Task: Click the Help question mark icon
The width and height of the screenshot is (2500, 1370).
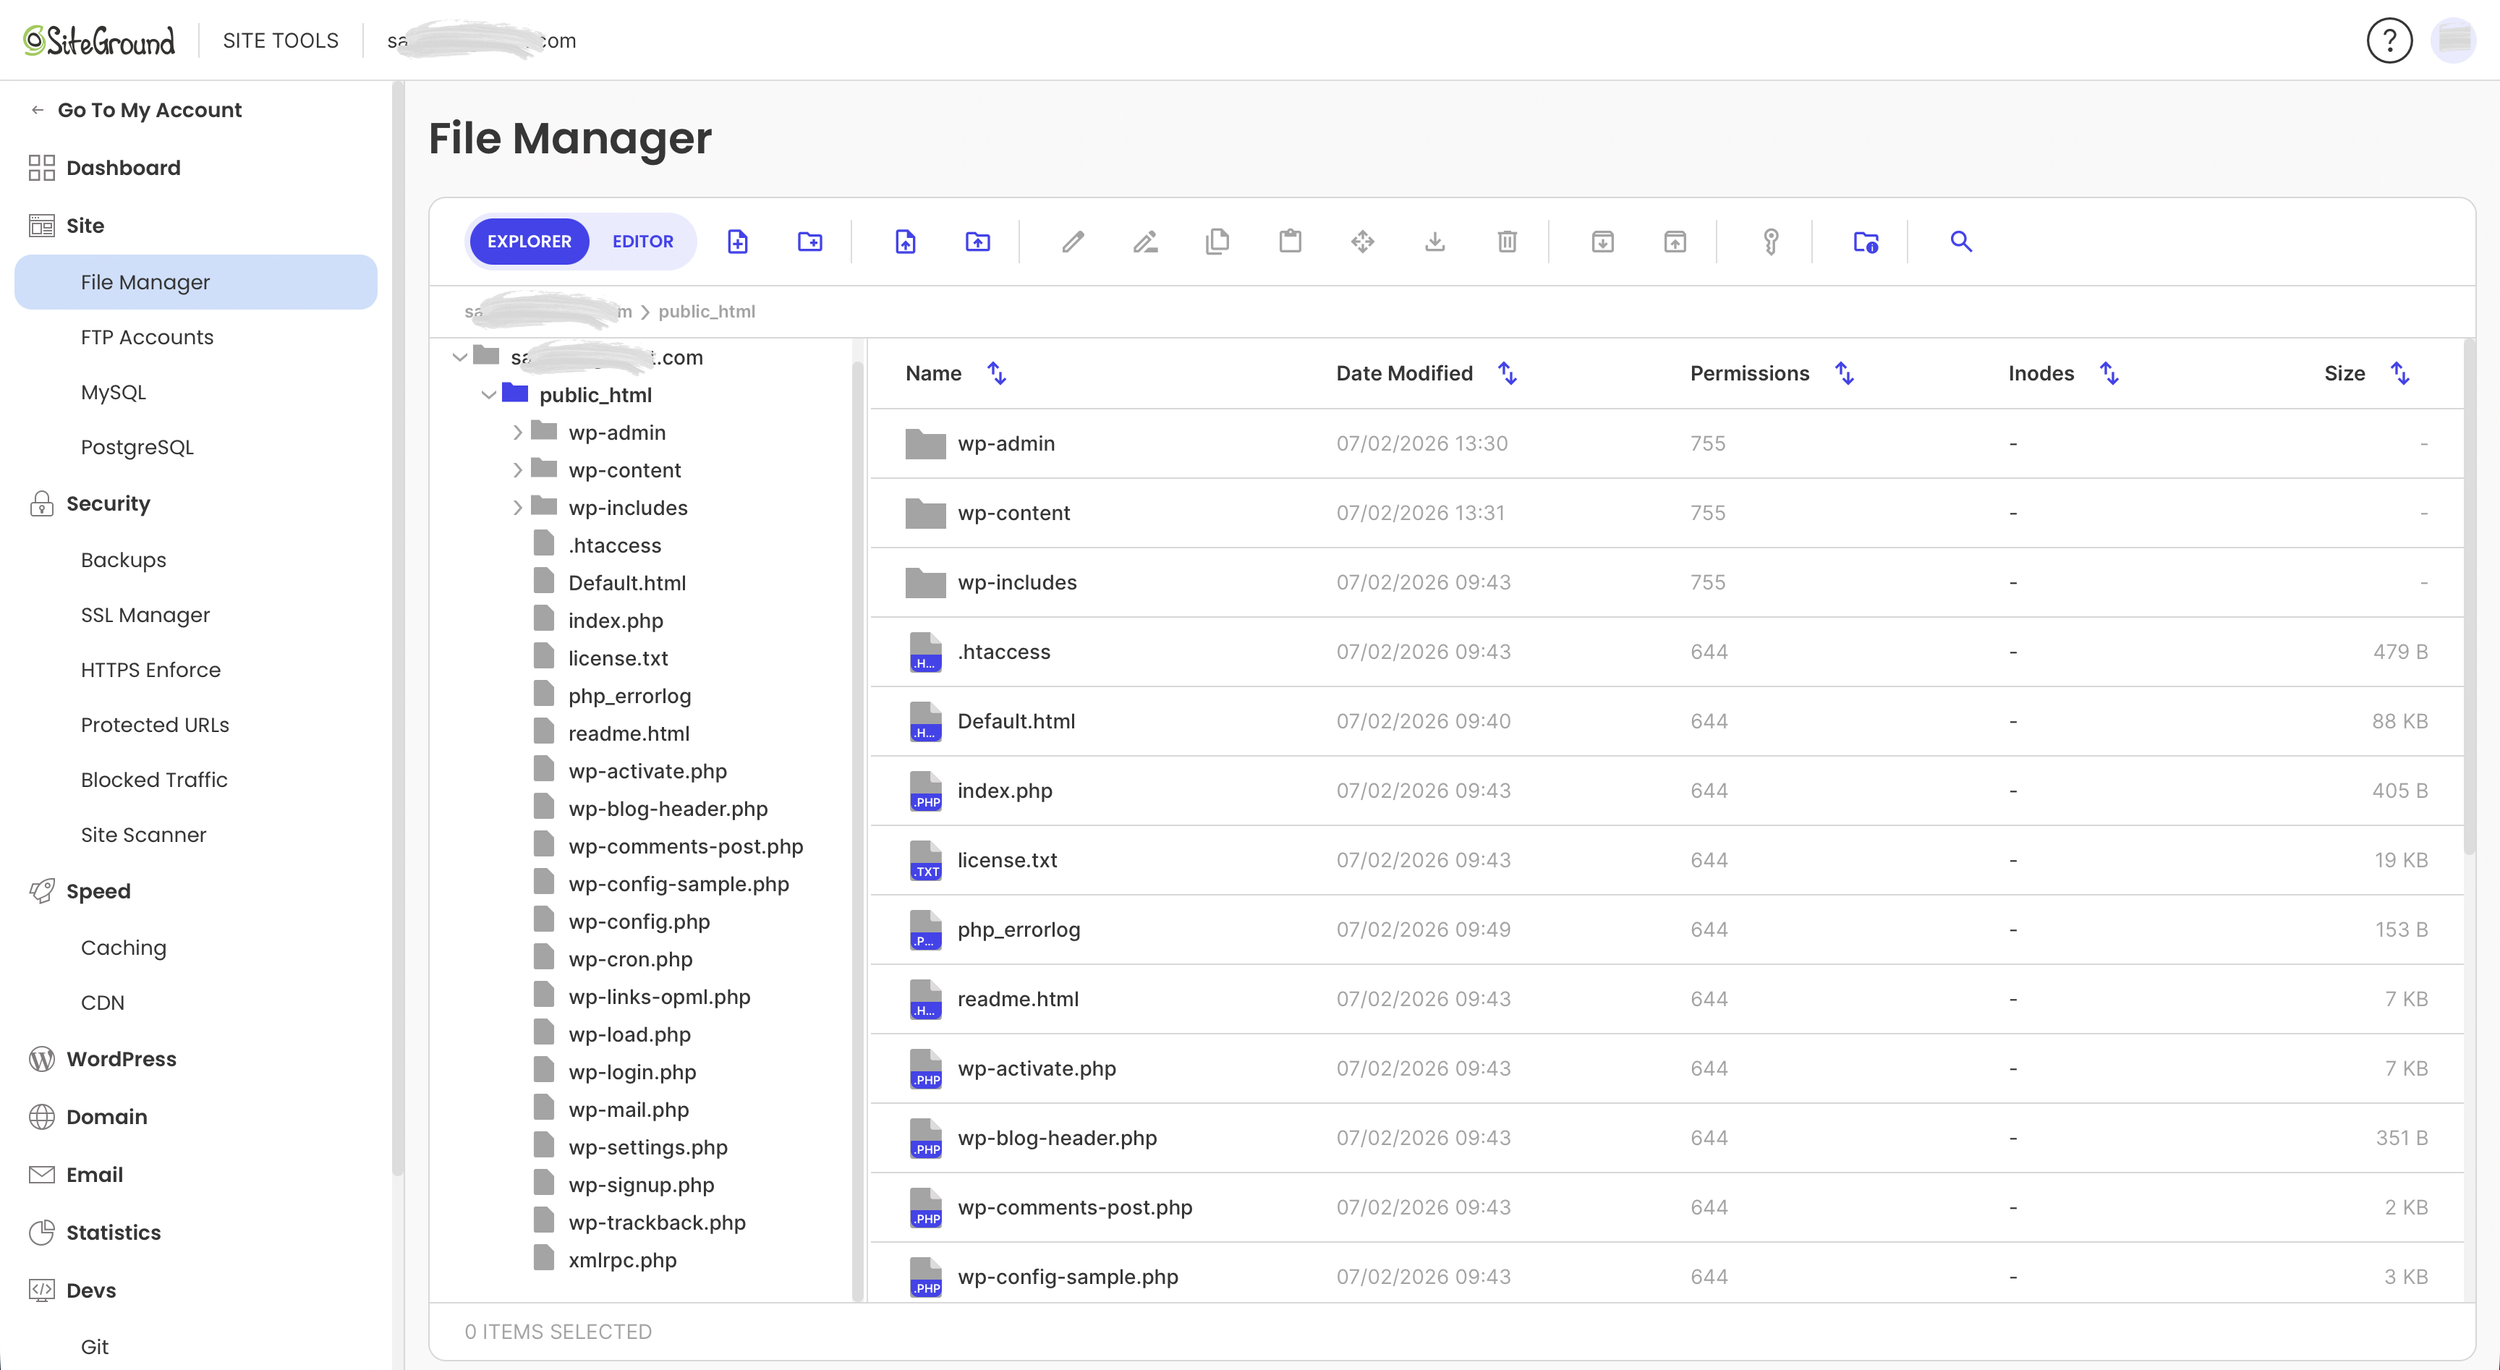Action: 2389,40
